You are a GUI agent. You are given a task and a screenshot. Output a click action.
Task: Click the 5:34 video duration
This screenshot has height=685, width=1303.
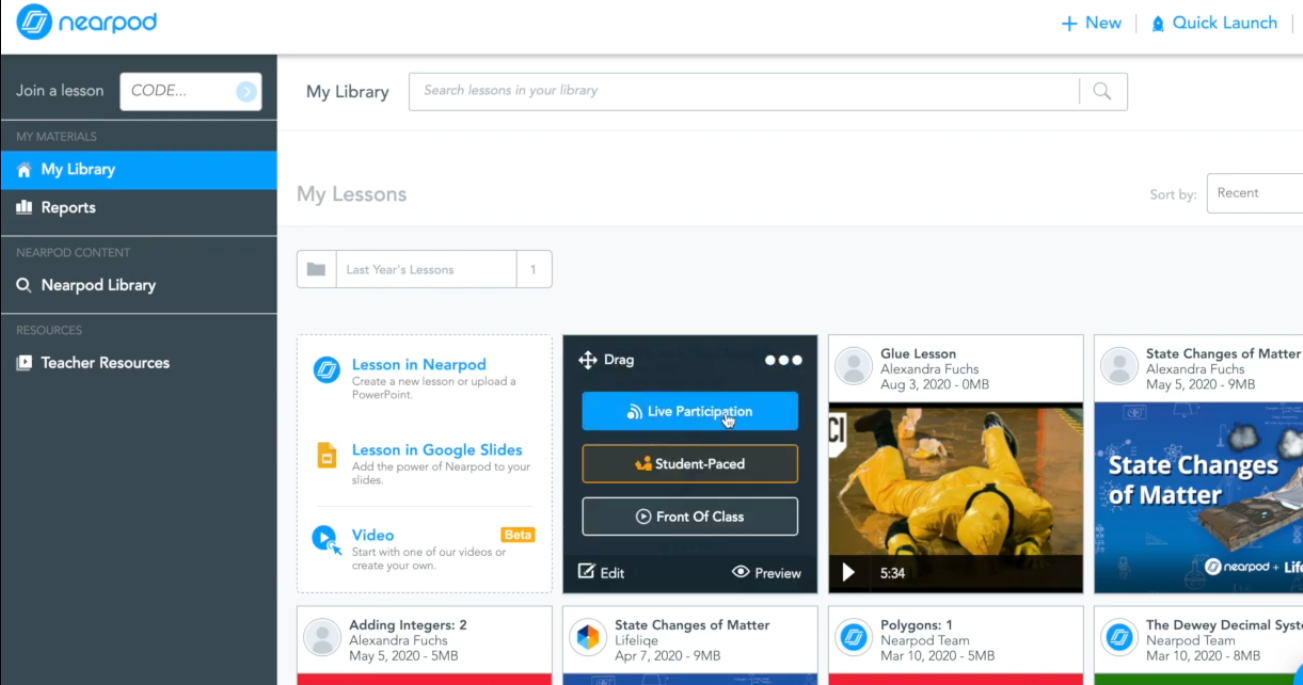(x=892, y=573)
